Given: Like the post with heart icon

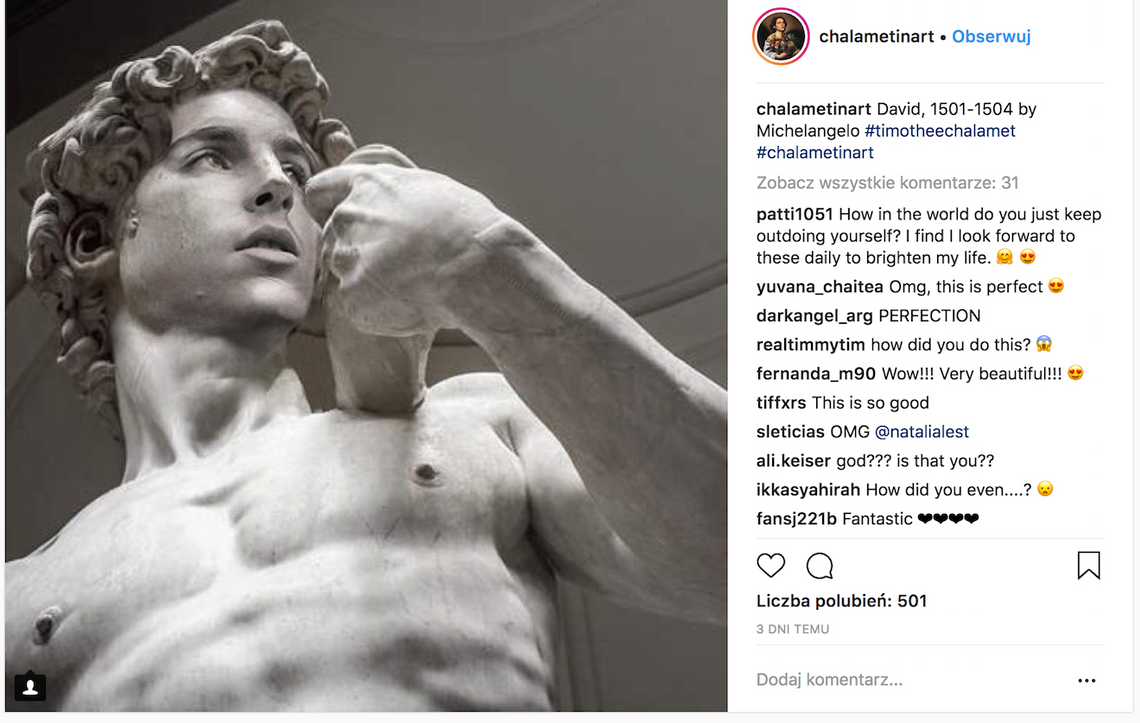Looking at the screenshot, I should [x=771, y=566].
